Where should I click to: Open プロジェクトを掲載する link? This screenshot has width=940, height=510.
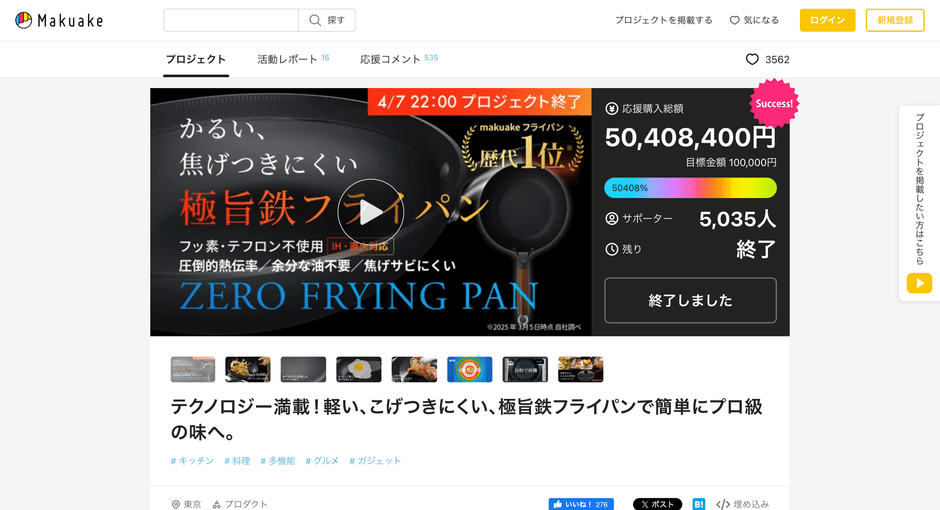663,20
